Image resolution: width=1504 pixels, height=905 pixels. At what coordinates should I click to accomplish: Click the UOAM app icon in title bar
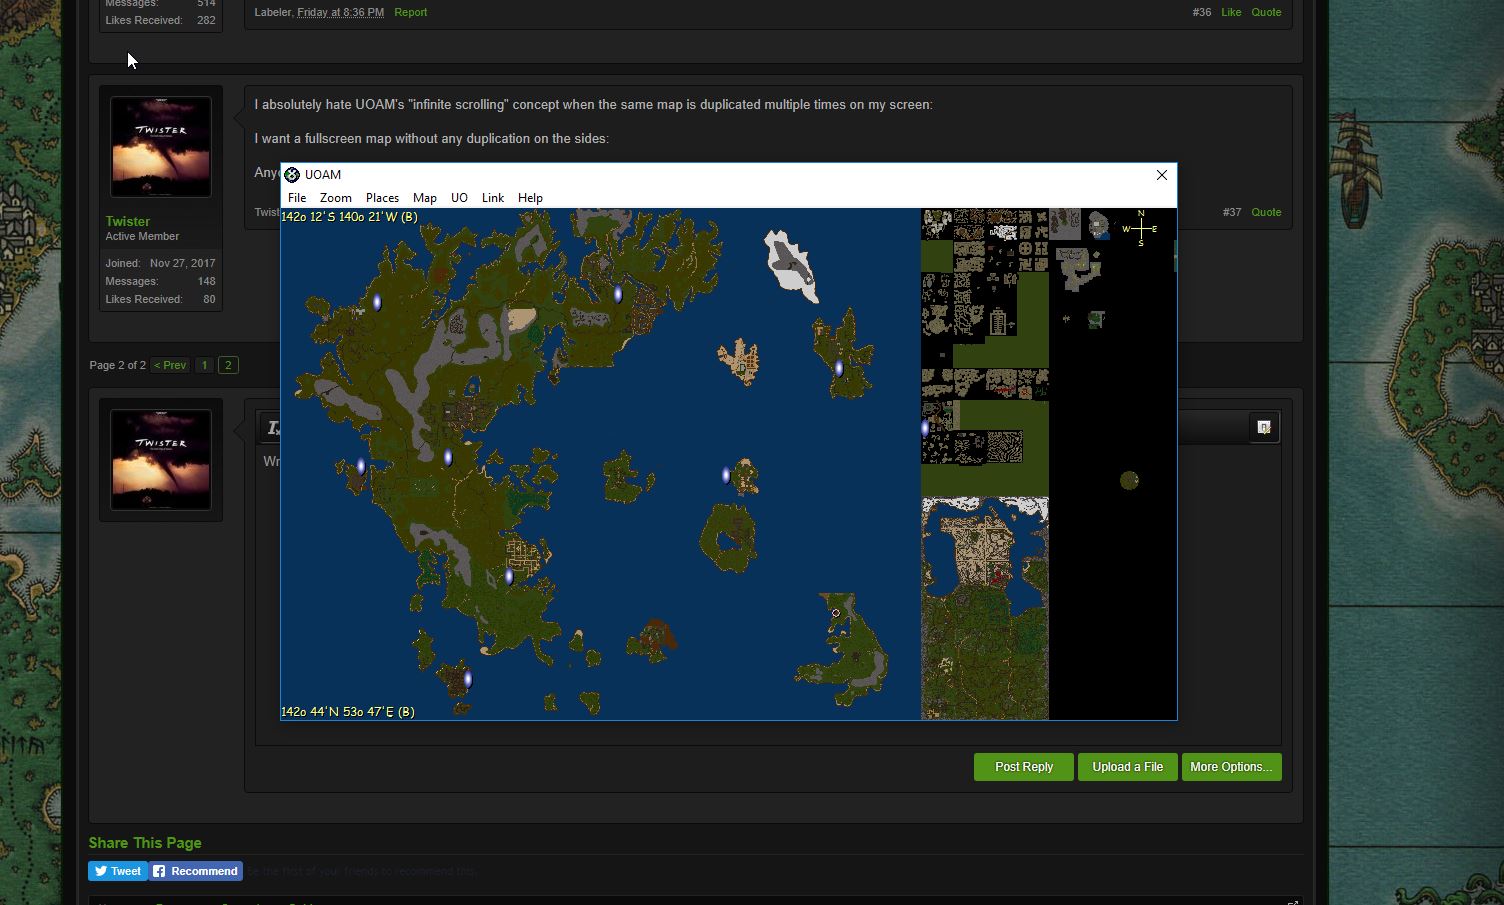coord(292,175)
